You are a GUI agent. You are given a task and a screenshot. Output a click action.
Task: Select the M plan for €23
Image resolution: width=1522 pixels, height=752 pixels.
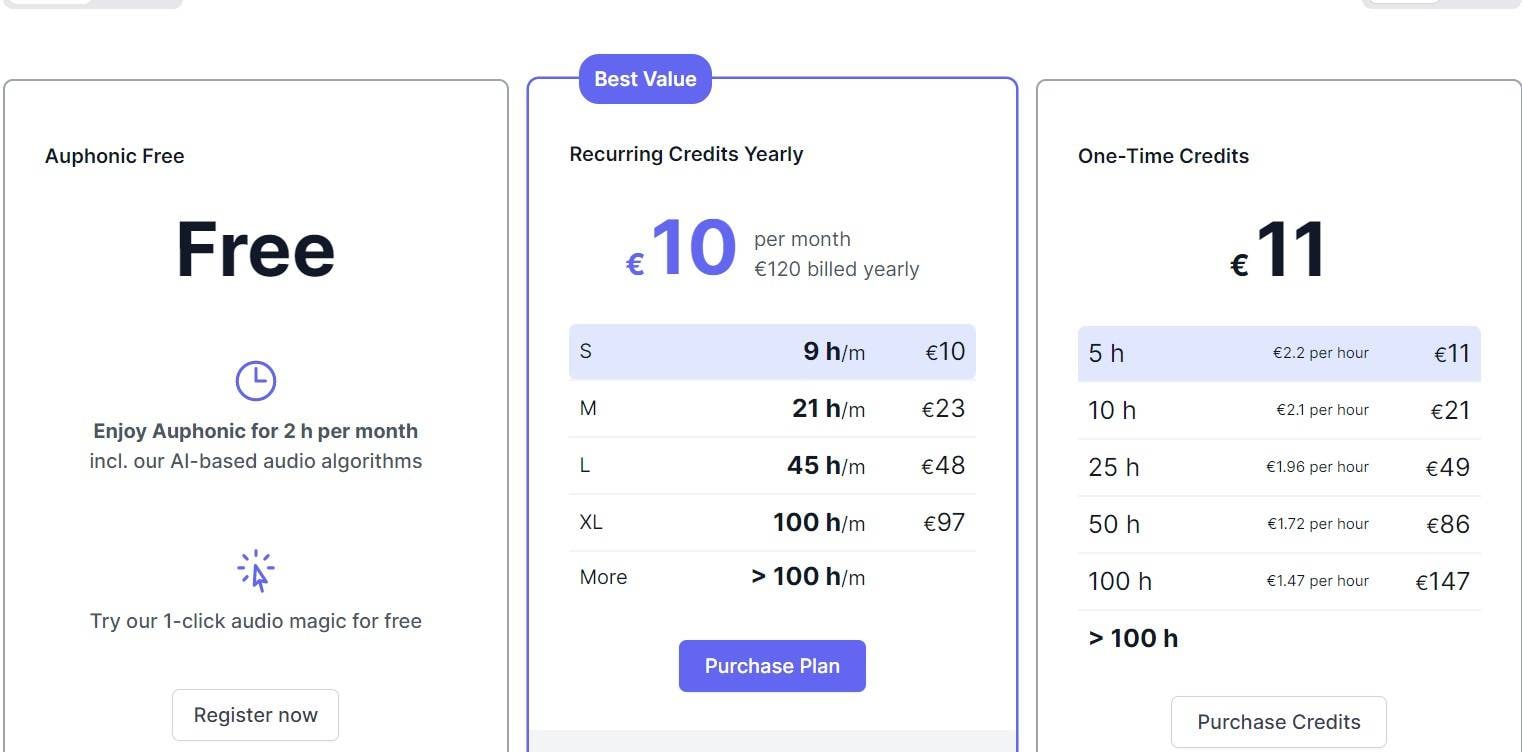tap(772, 409)
